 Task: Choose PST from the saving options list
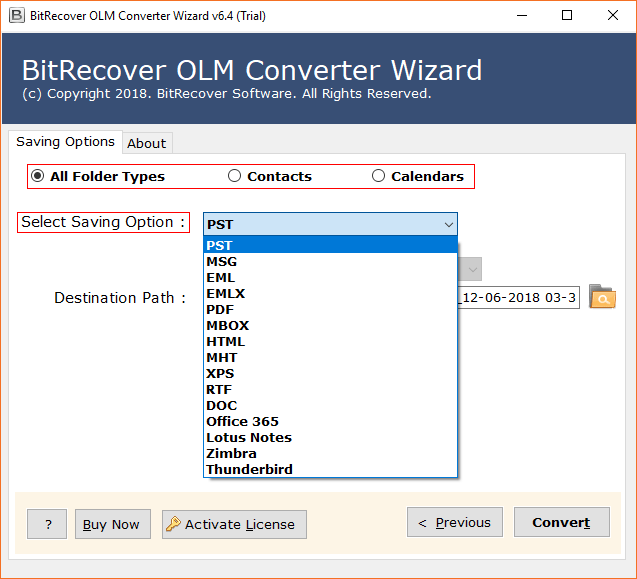tap(330, 245)
